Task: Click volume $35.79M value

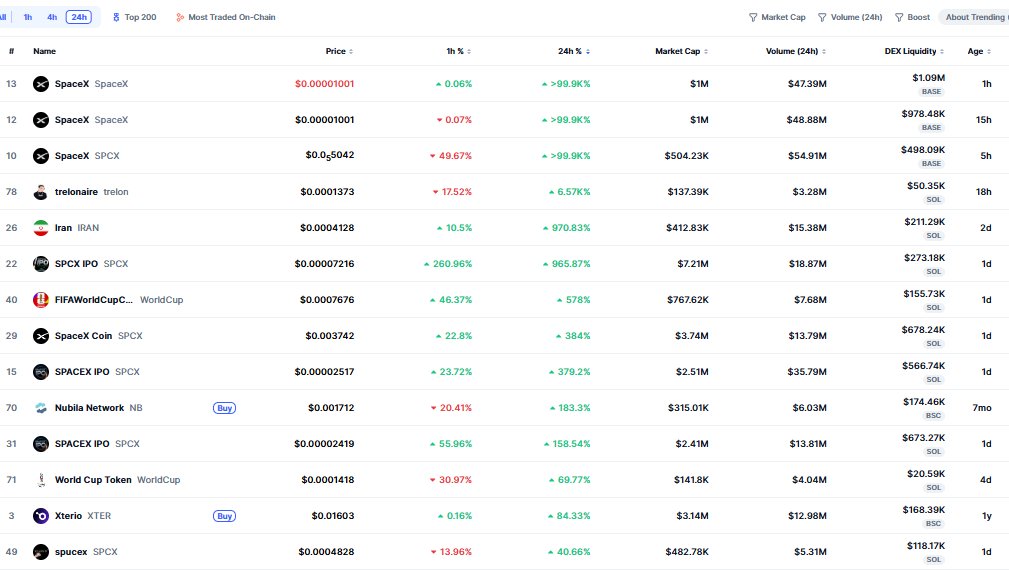Action: (807, 372)
